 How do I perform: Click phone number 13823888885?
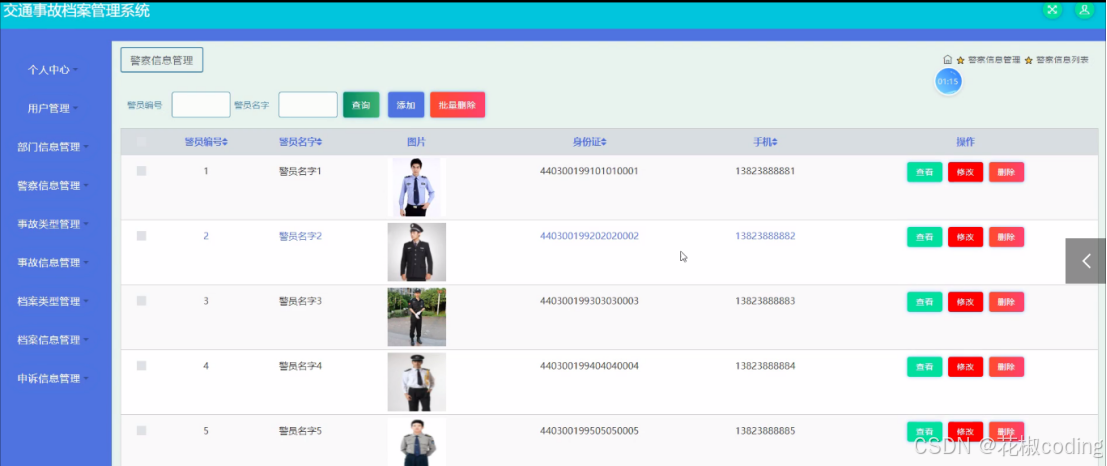[765, 431]
